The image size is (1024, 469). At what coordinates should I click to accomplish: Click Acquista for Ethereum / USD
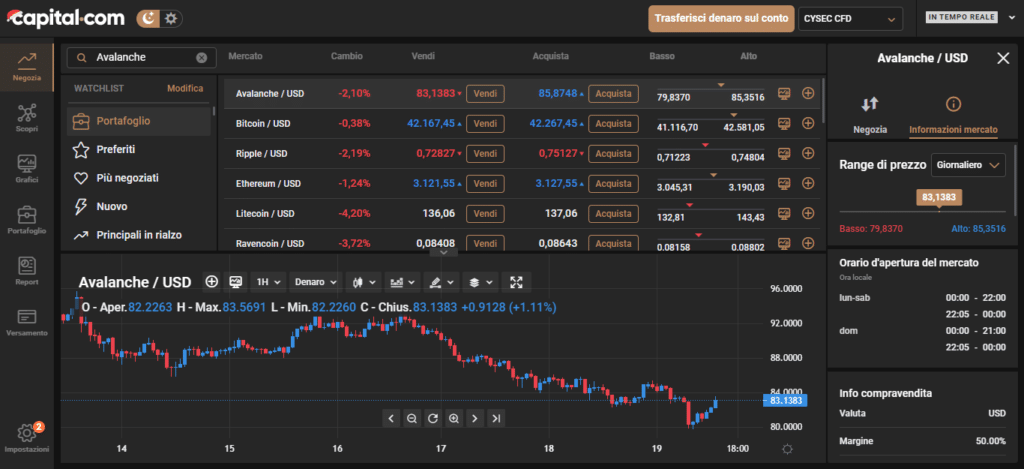pos(613,184)
